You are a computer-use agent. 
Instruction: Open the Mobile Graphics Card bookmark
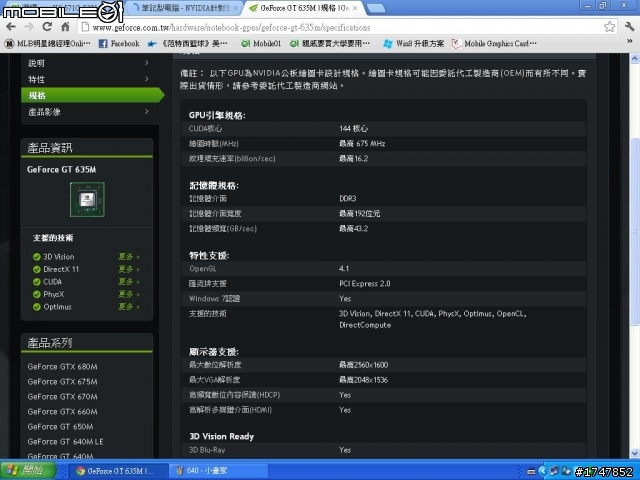(495, 43)
